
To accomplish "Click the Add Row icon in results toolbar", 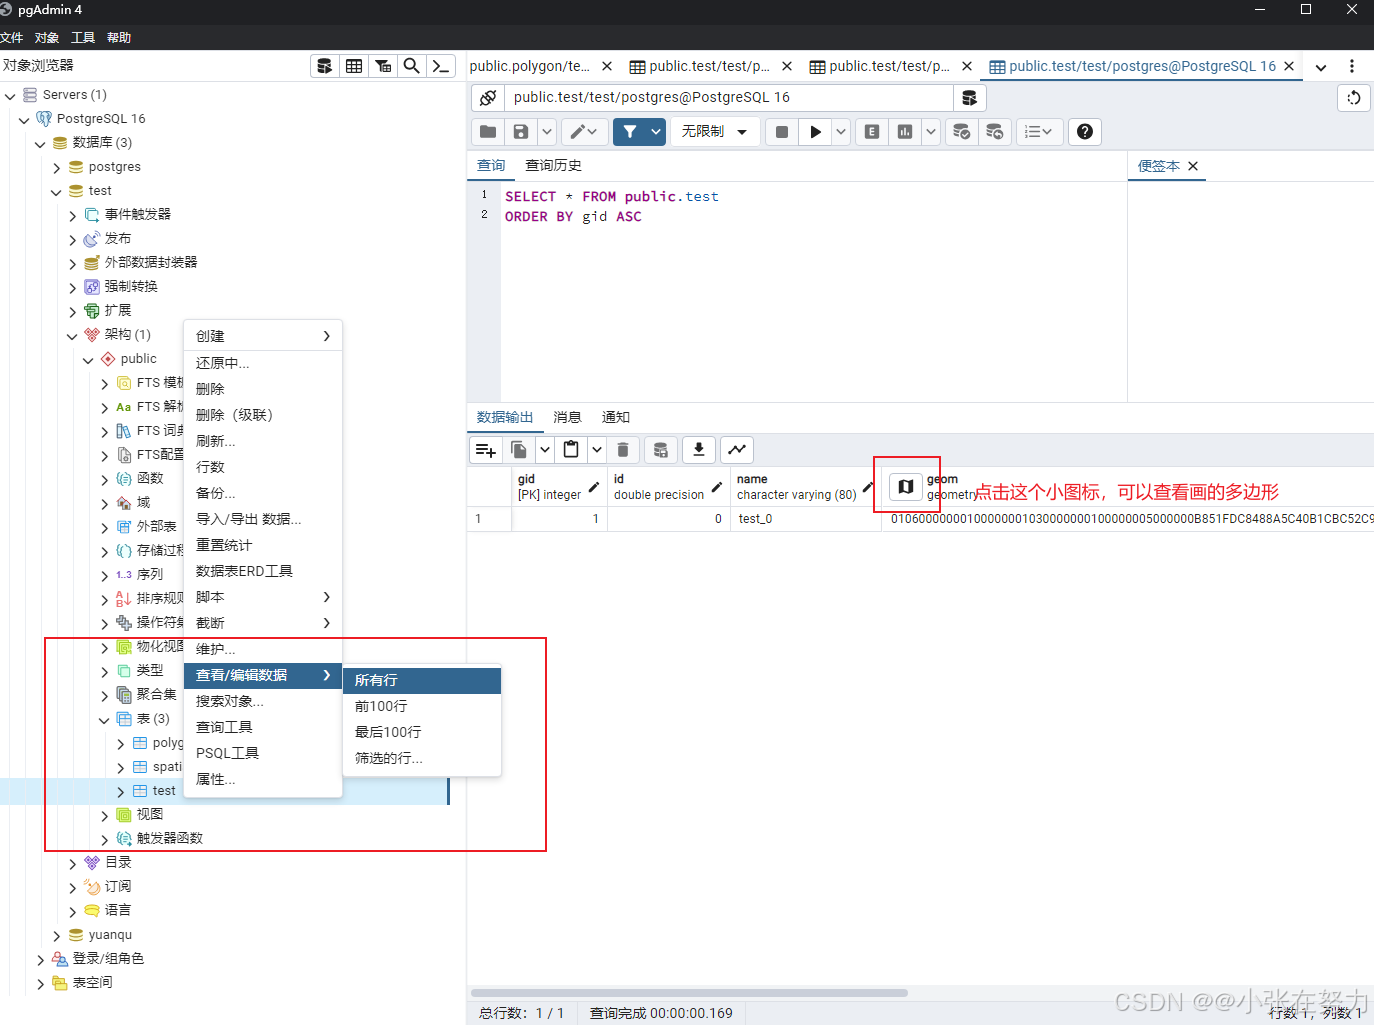I will click(x=486, y=450).
